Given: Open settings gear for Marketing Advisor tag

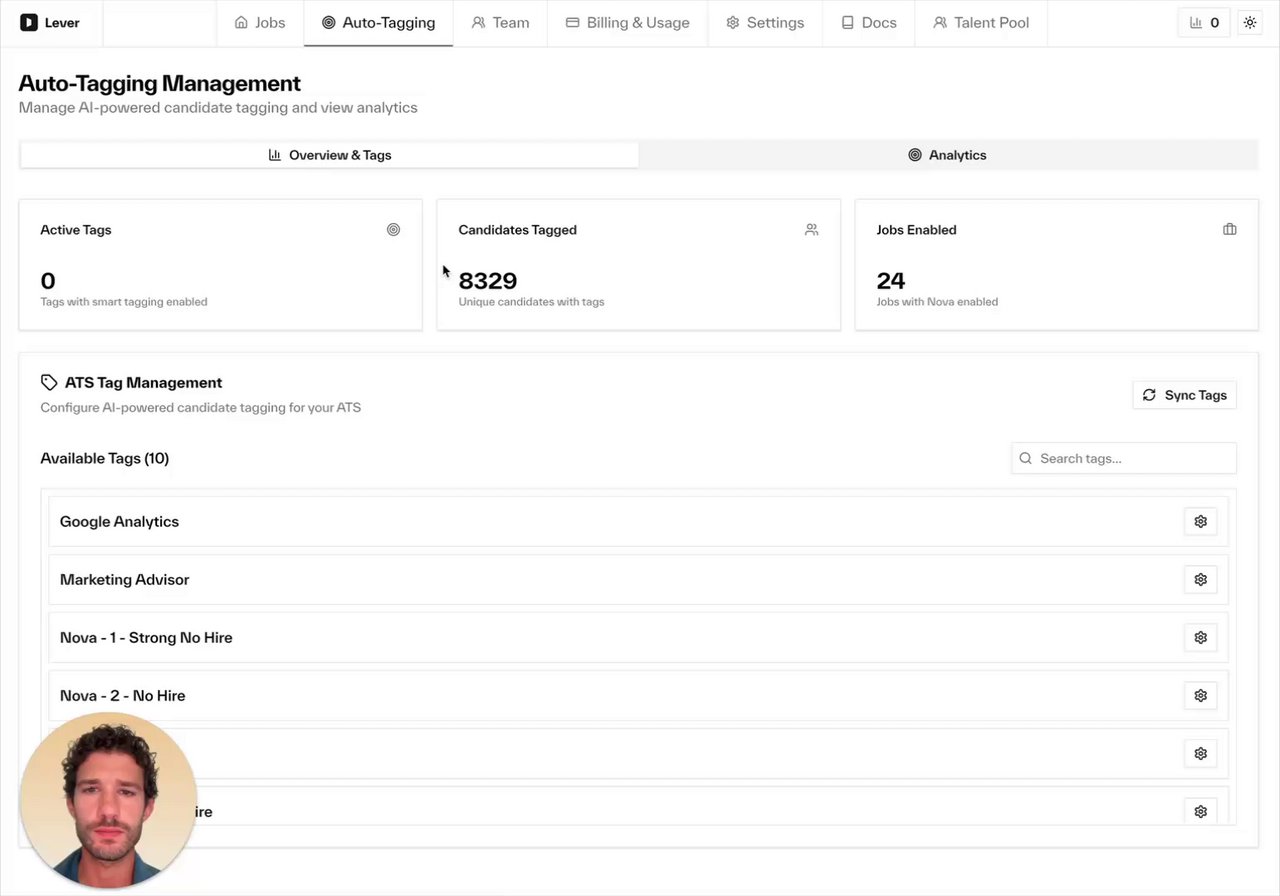Looking at the screenshot, I should tap(1200, 579).
